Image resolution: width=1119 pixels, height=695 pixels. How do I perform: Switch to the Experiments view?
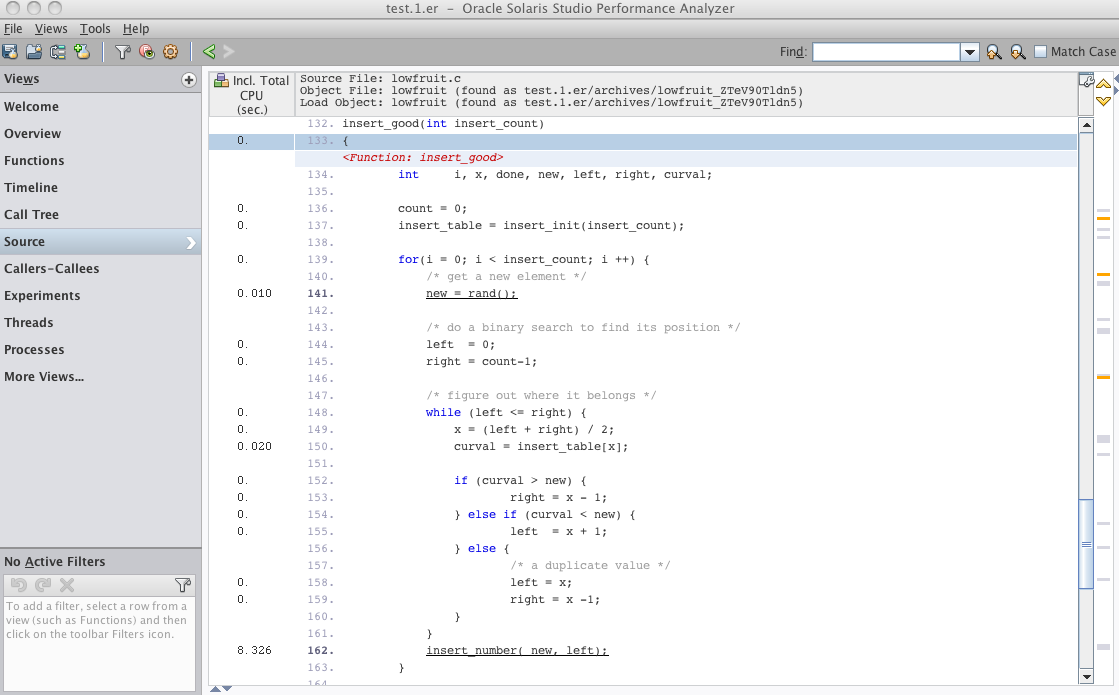(x=100, y=296)
